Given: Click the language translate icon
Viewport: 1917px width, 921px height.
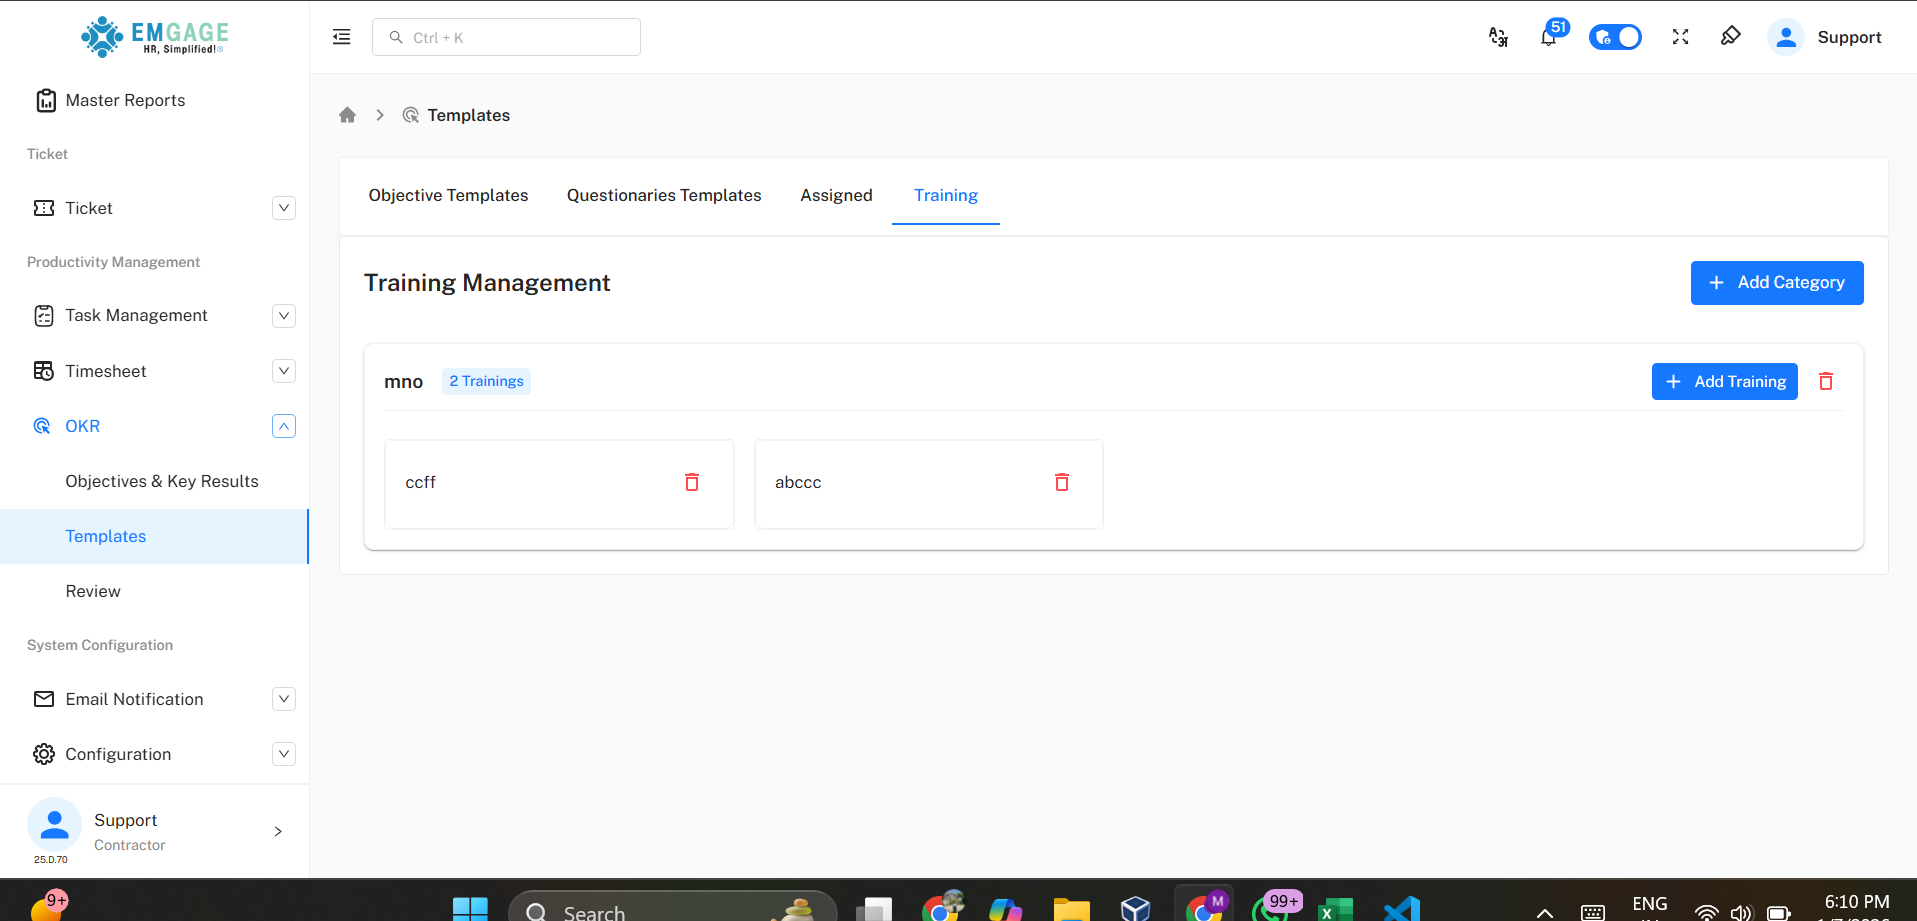Looking at the screenshot, I should click(x=1498, y=37).
